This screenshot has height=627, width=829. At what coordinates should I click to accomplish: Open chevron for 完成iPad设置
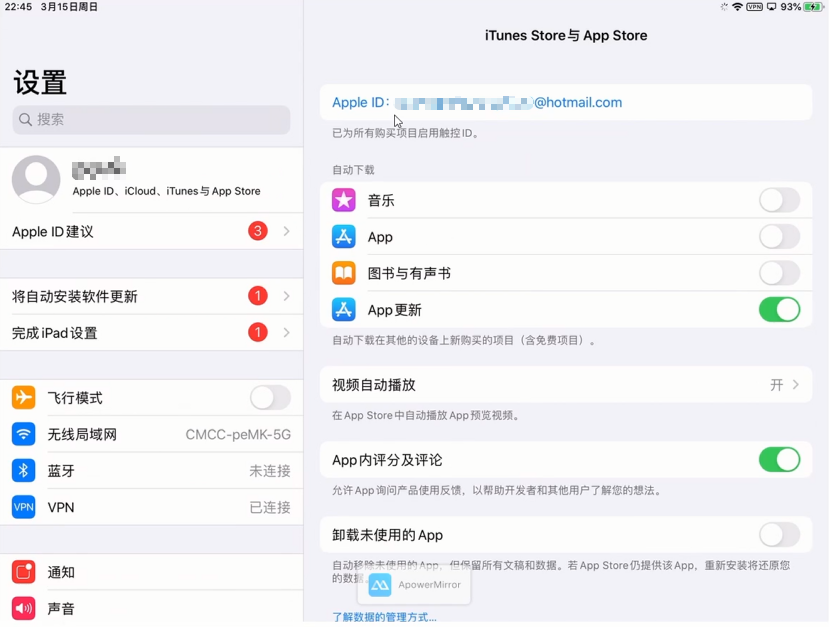(x=287, y=333)
